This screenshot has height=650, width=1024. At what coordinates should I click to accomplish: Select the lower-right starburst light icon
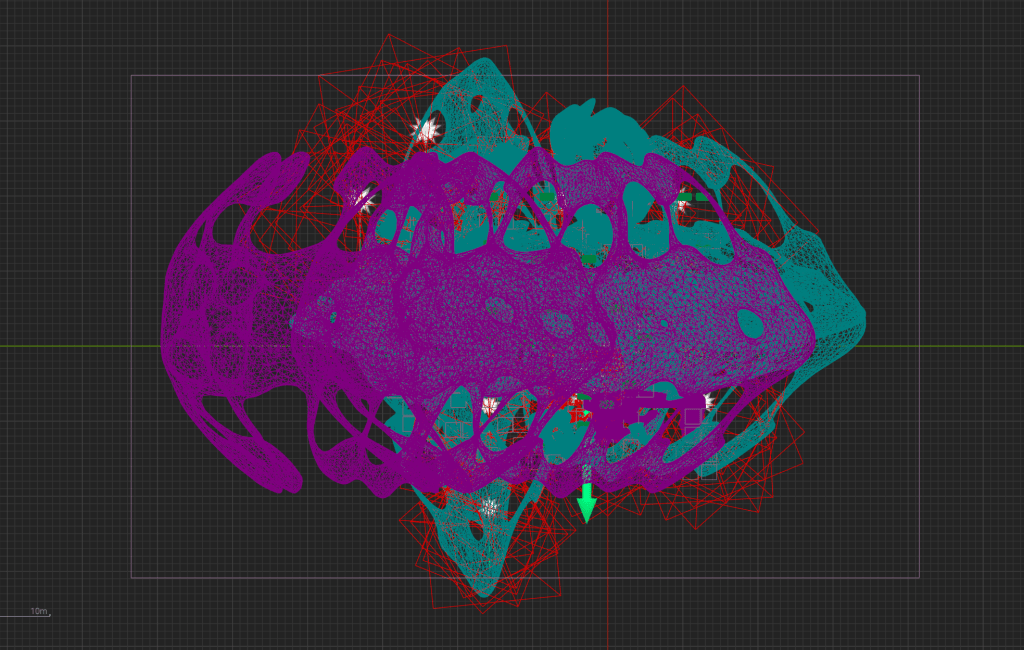708,402
